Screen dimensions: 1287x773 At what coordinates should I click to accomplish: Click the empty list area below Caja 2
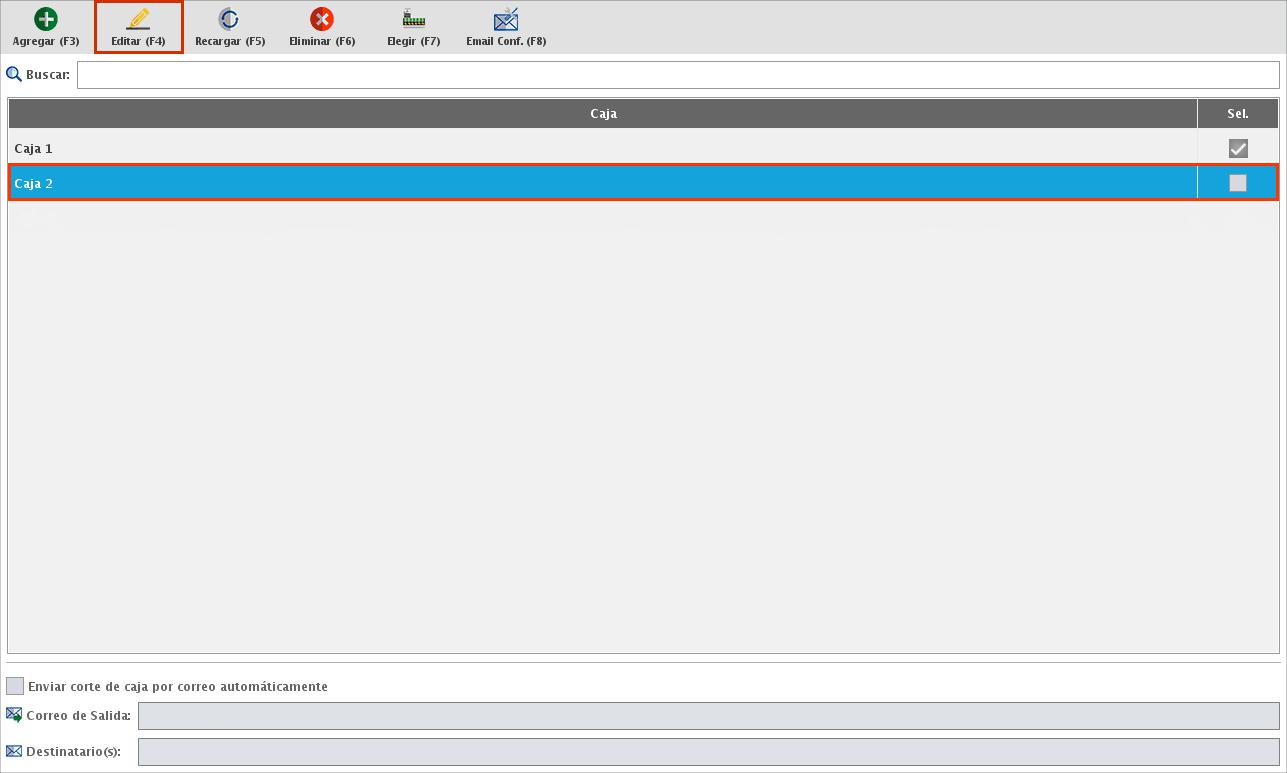click(x=600, y=420)
